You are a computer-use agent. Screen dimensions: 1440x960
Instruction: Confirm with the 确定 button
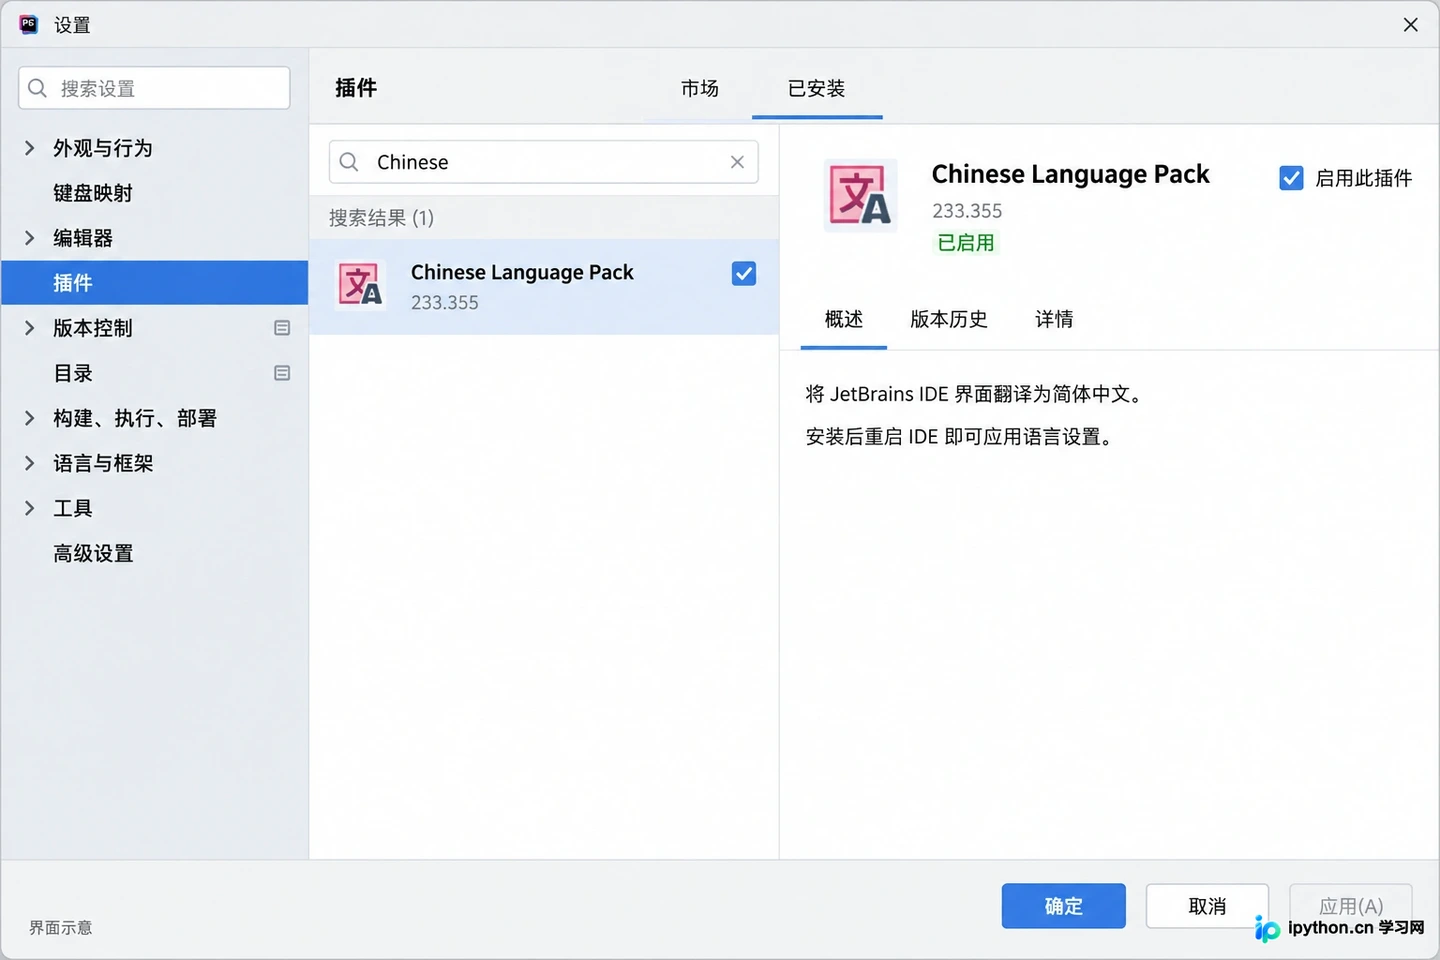coord(1064,906)
